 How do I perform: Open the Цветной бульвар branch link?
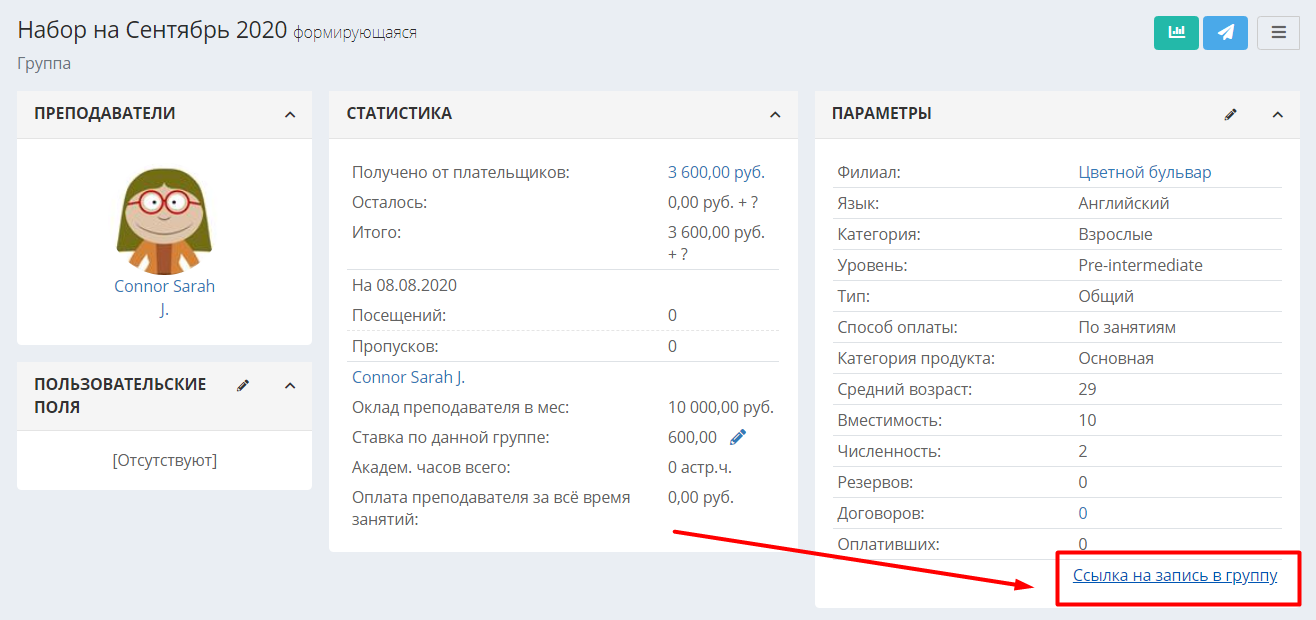click(x=1145, y=172)
